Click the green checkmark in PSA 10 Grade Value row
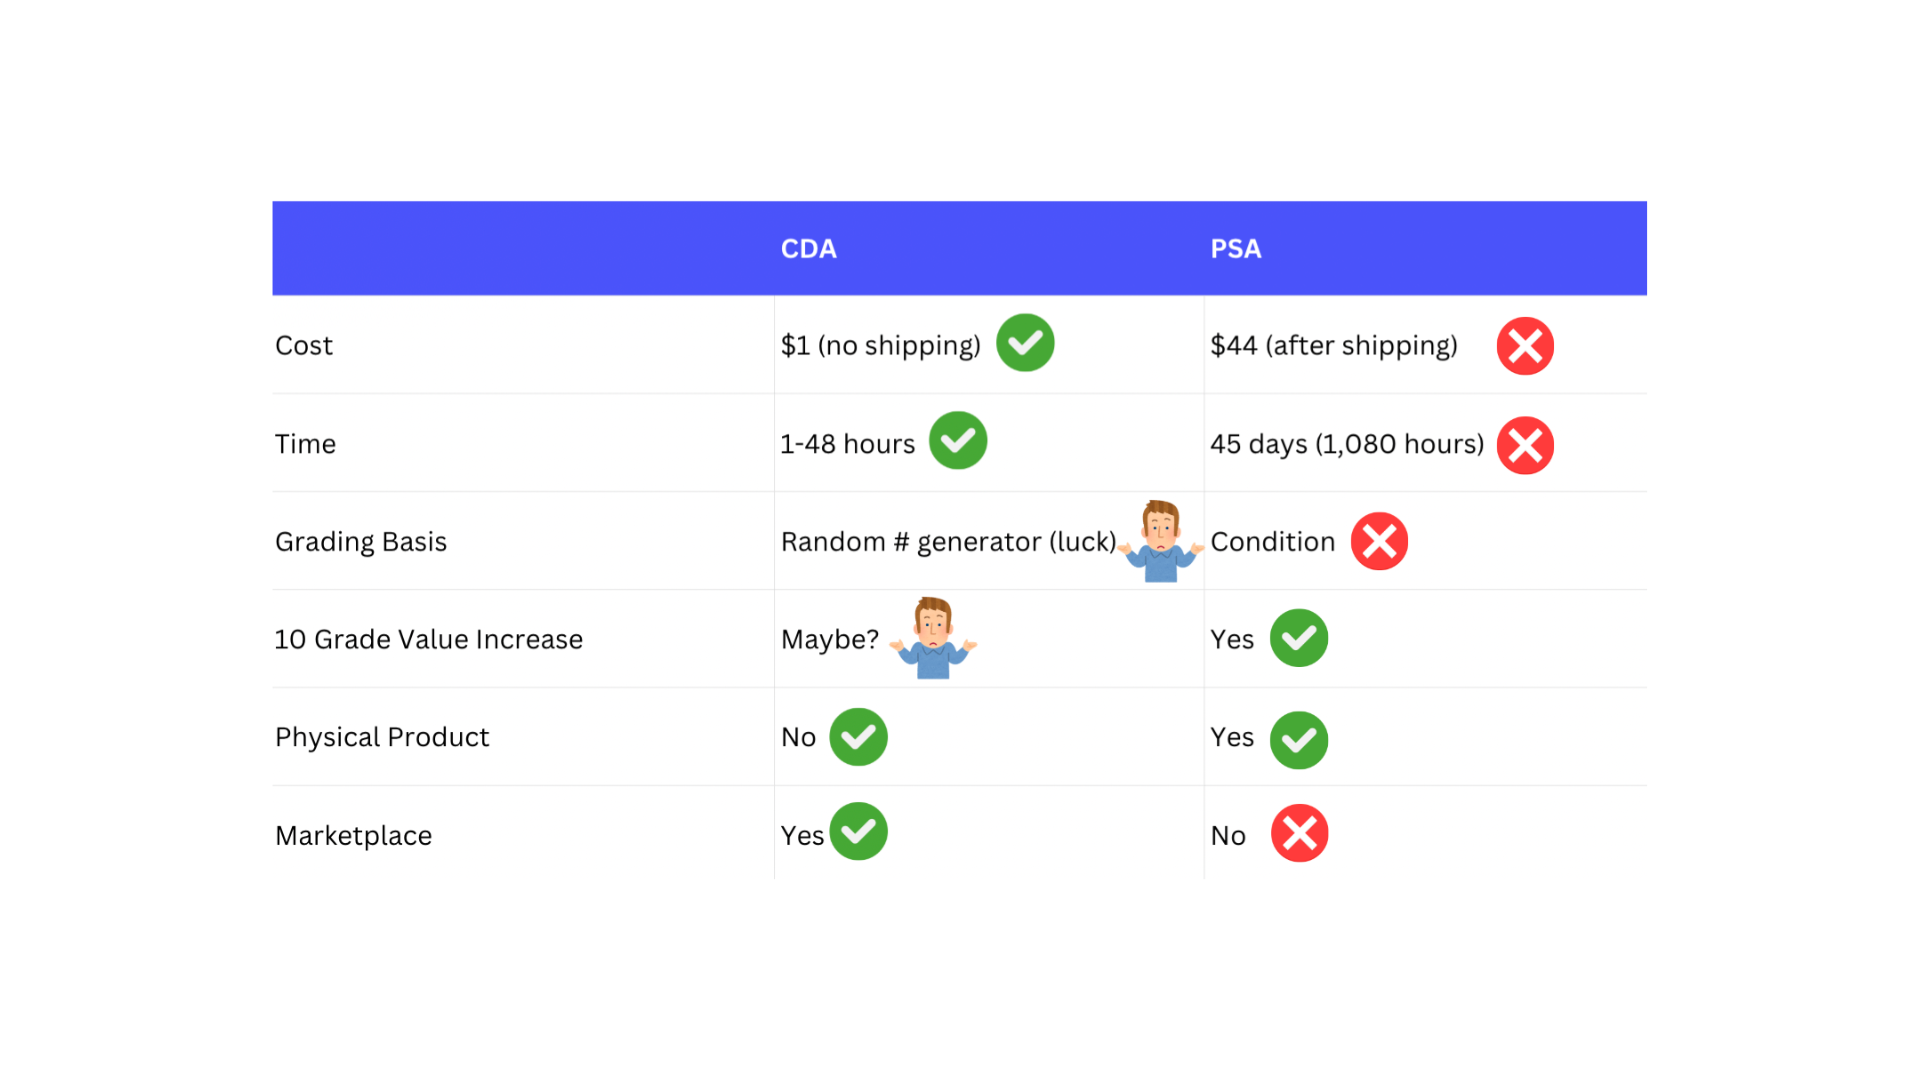The height and width of the screenshot is (1080, 1920). (x=1299, y=638)
